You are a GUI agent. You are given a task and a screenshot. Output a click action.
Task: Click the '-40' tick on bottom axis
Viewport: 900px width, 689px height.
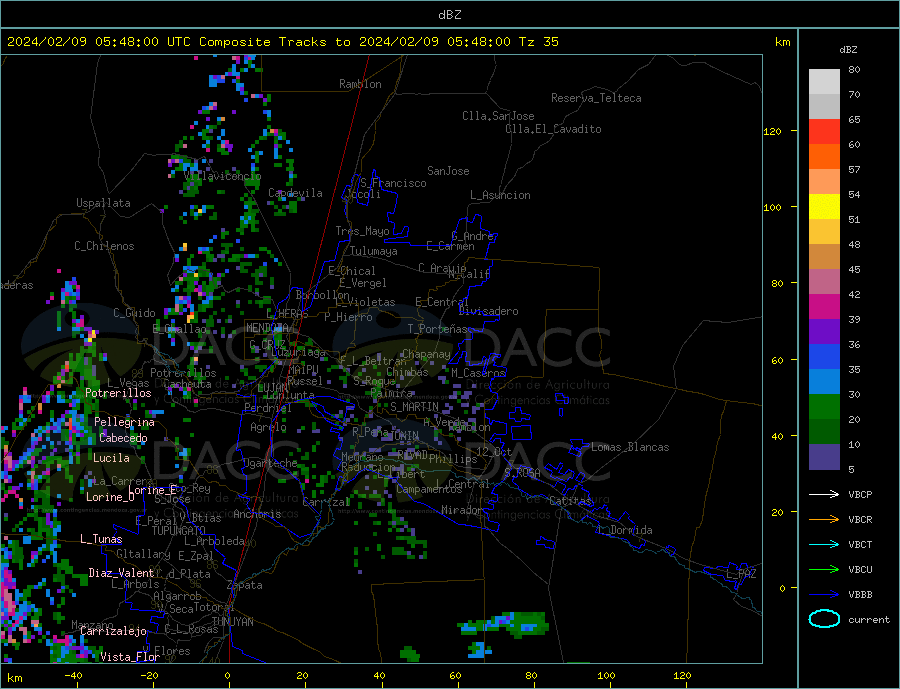point(73,676)
